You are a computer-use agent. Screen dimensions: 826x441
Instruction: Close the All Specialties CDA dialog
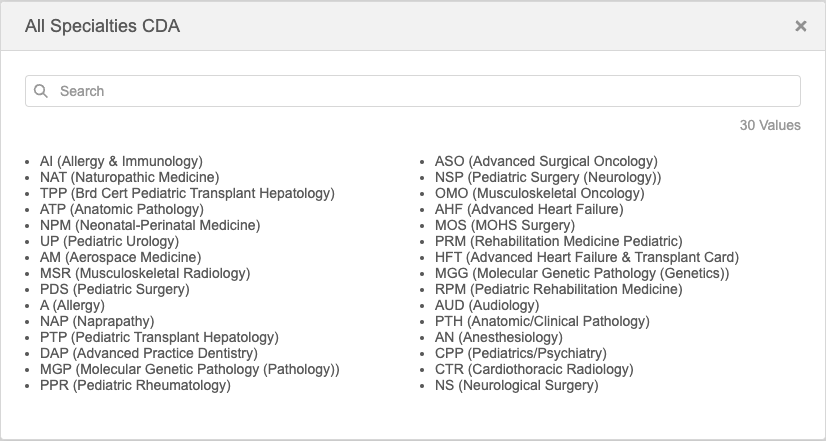(x=800, y=26)
